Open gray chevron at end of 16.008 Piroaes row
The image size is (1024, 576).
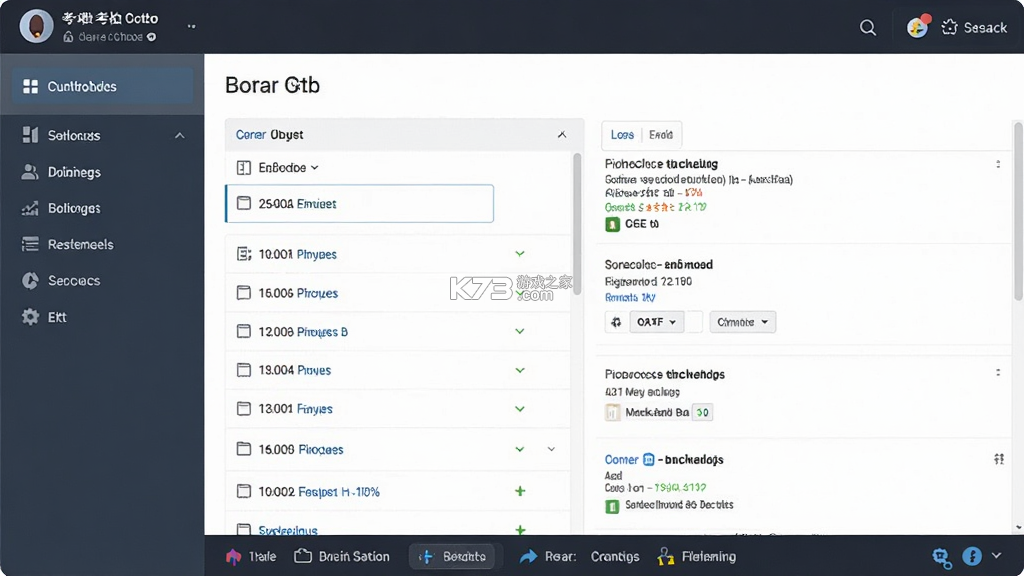[x=551, y=449]
